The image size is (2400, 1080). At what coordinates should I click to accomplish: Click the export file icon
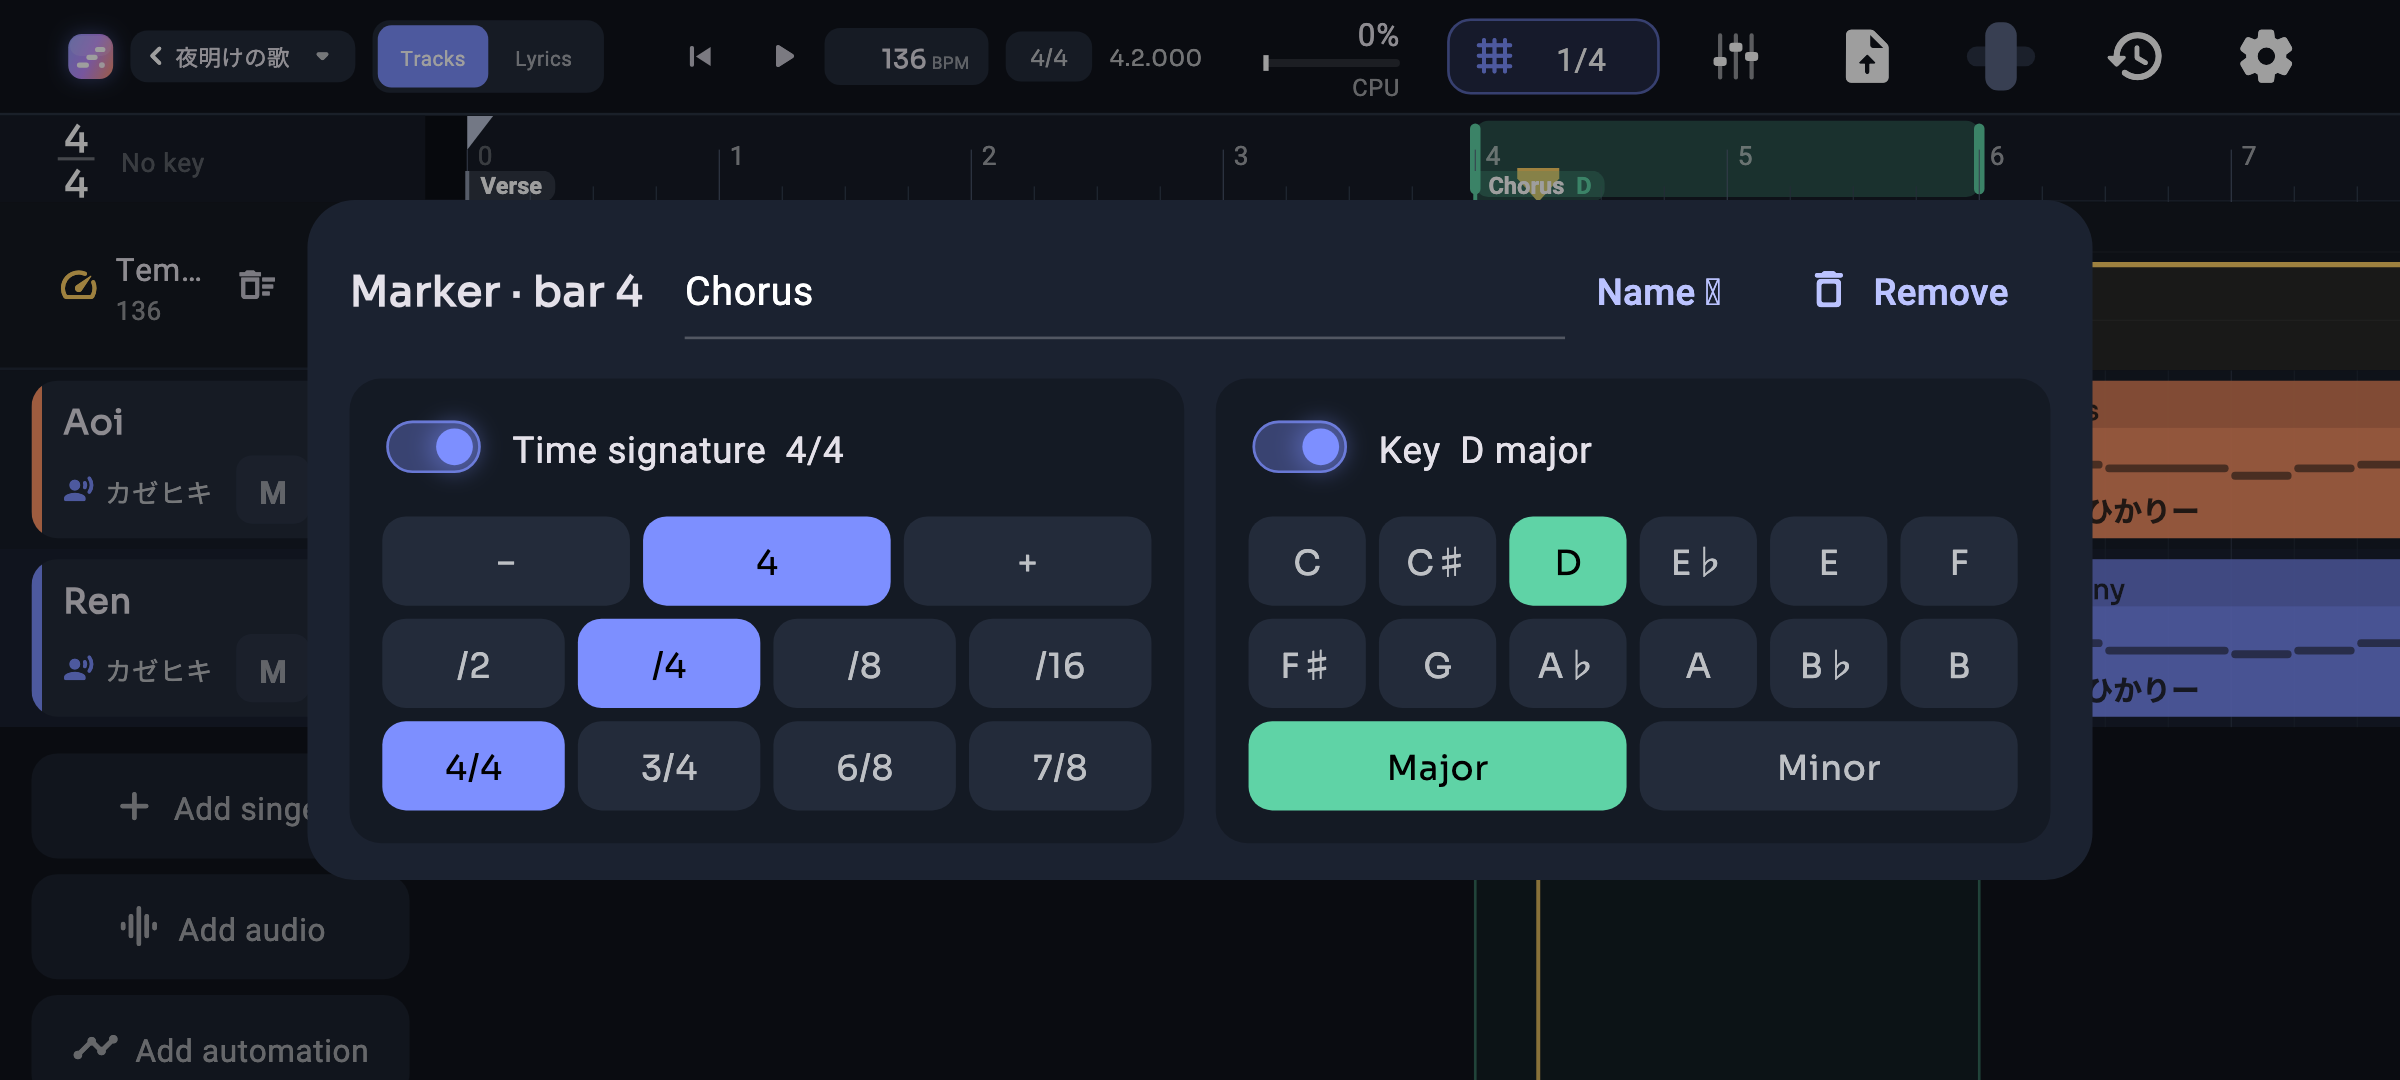[1866, 57]
